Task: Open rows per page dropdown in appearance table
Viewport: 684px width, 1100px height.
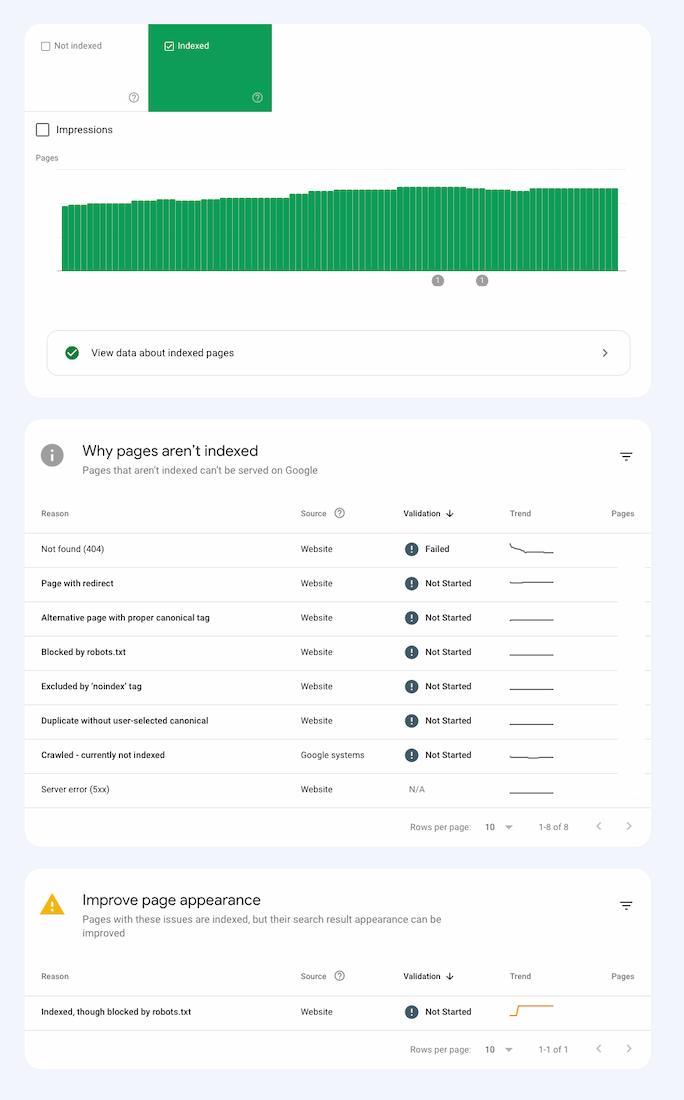Action: coord(499,1050)
